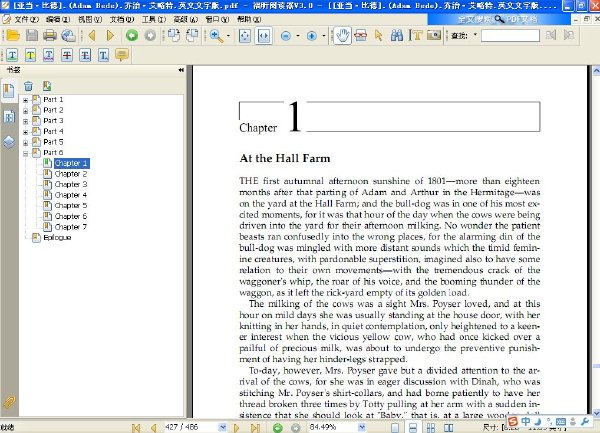Image resolution: width=600 pixels, height=433 pixels.
Task: Click the zoom out minus circle
Action: click(x=286, y=36)
